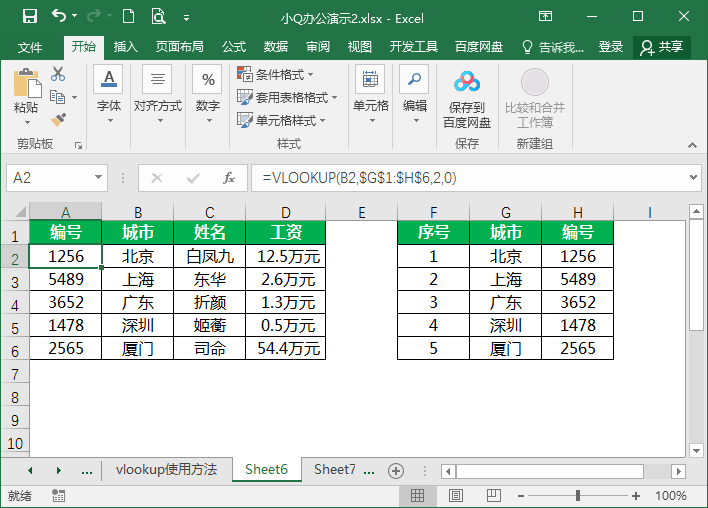The width and height of the screenshot is (708, 508).
Task: Switch to Normal view in status bar
Action: click(417, 495)
